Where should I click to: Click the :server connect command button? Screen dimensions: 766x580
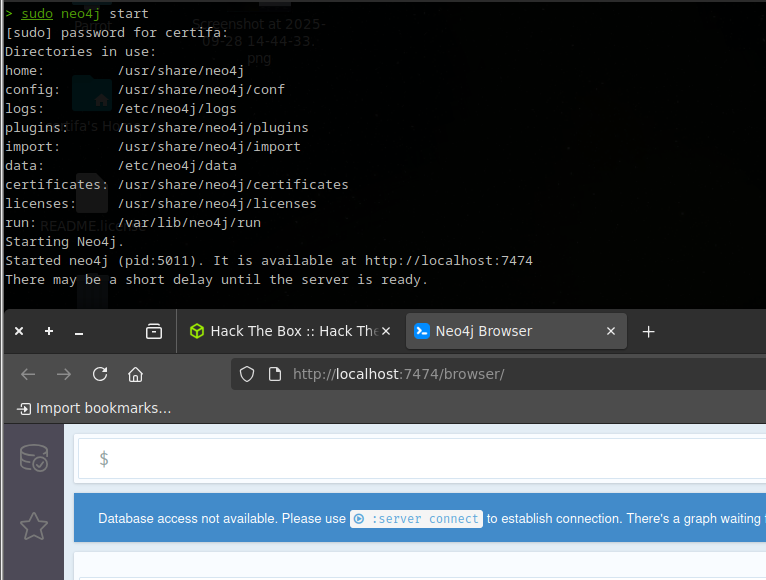(416, 518)
